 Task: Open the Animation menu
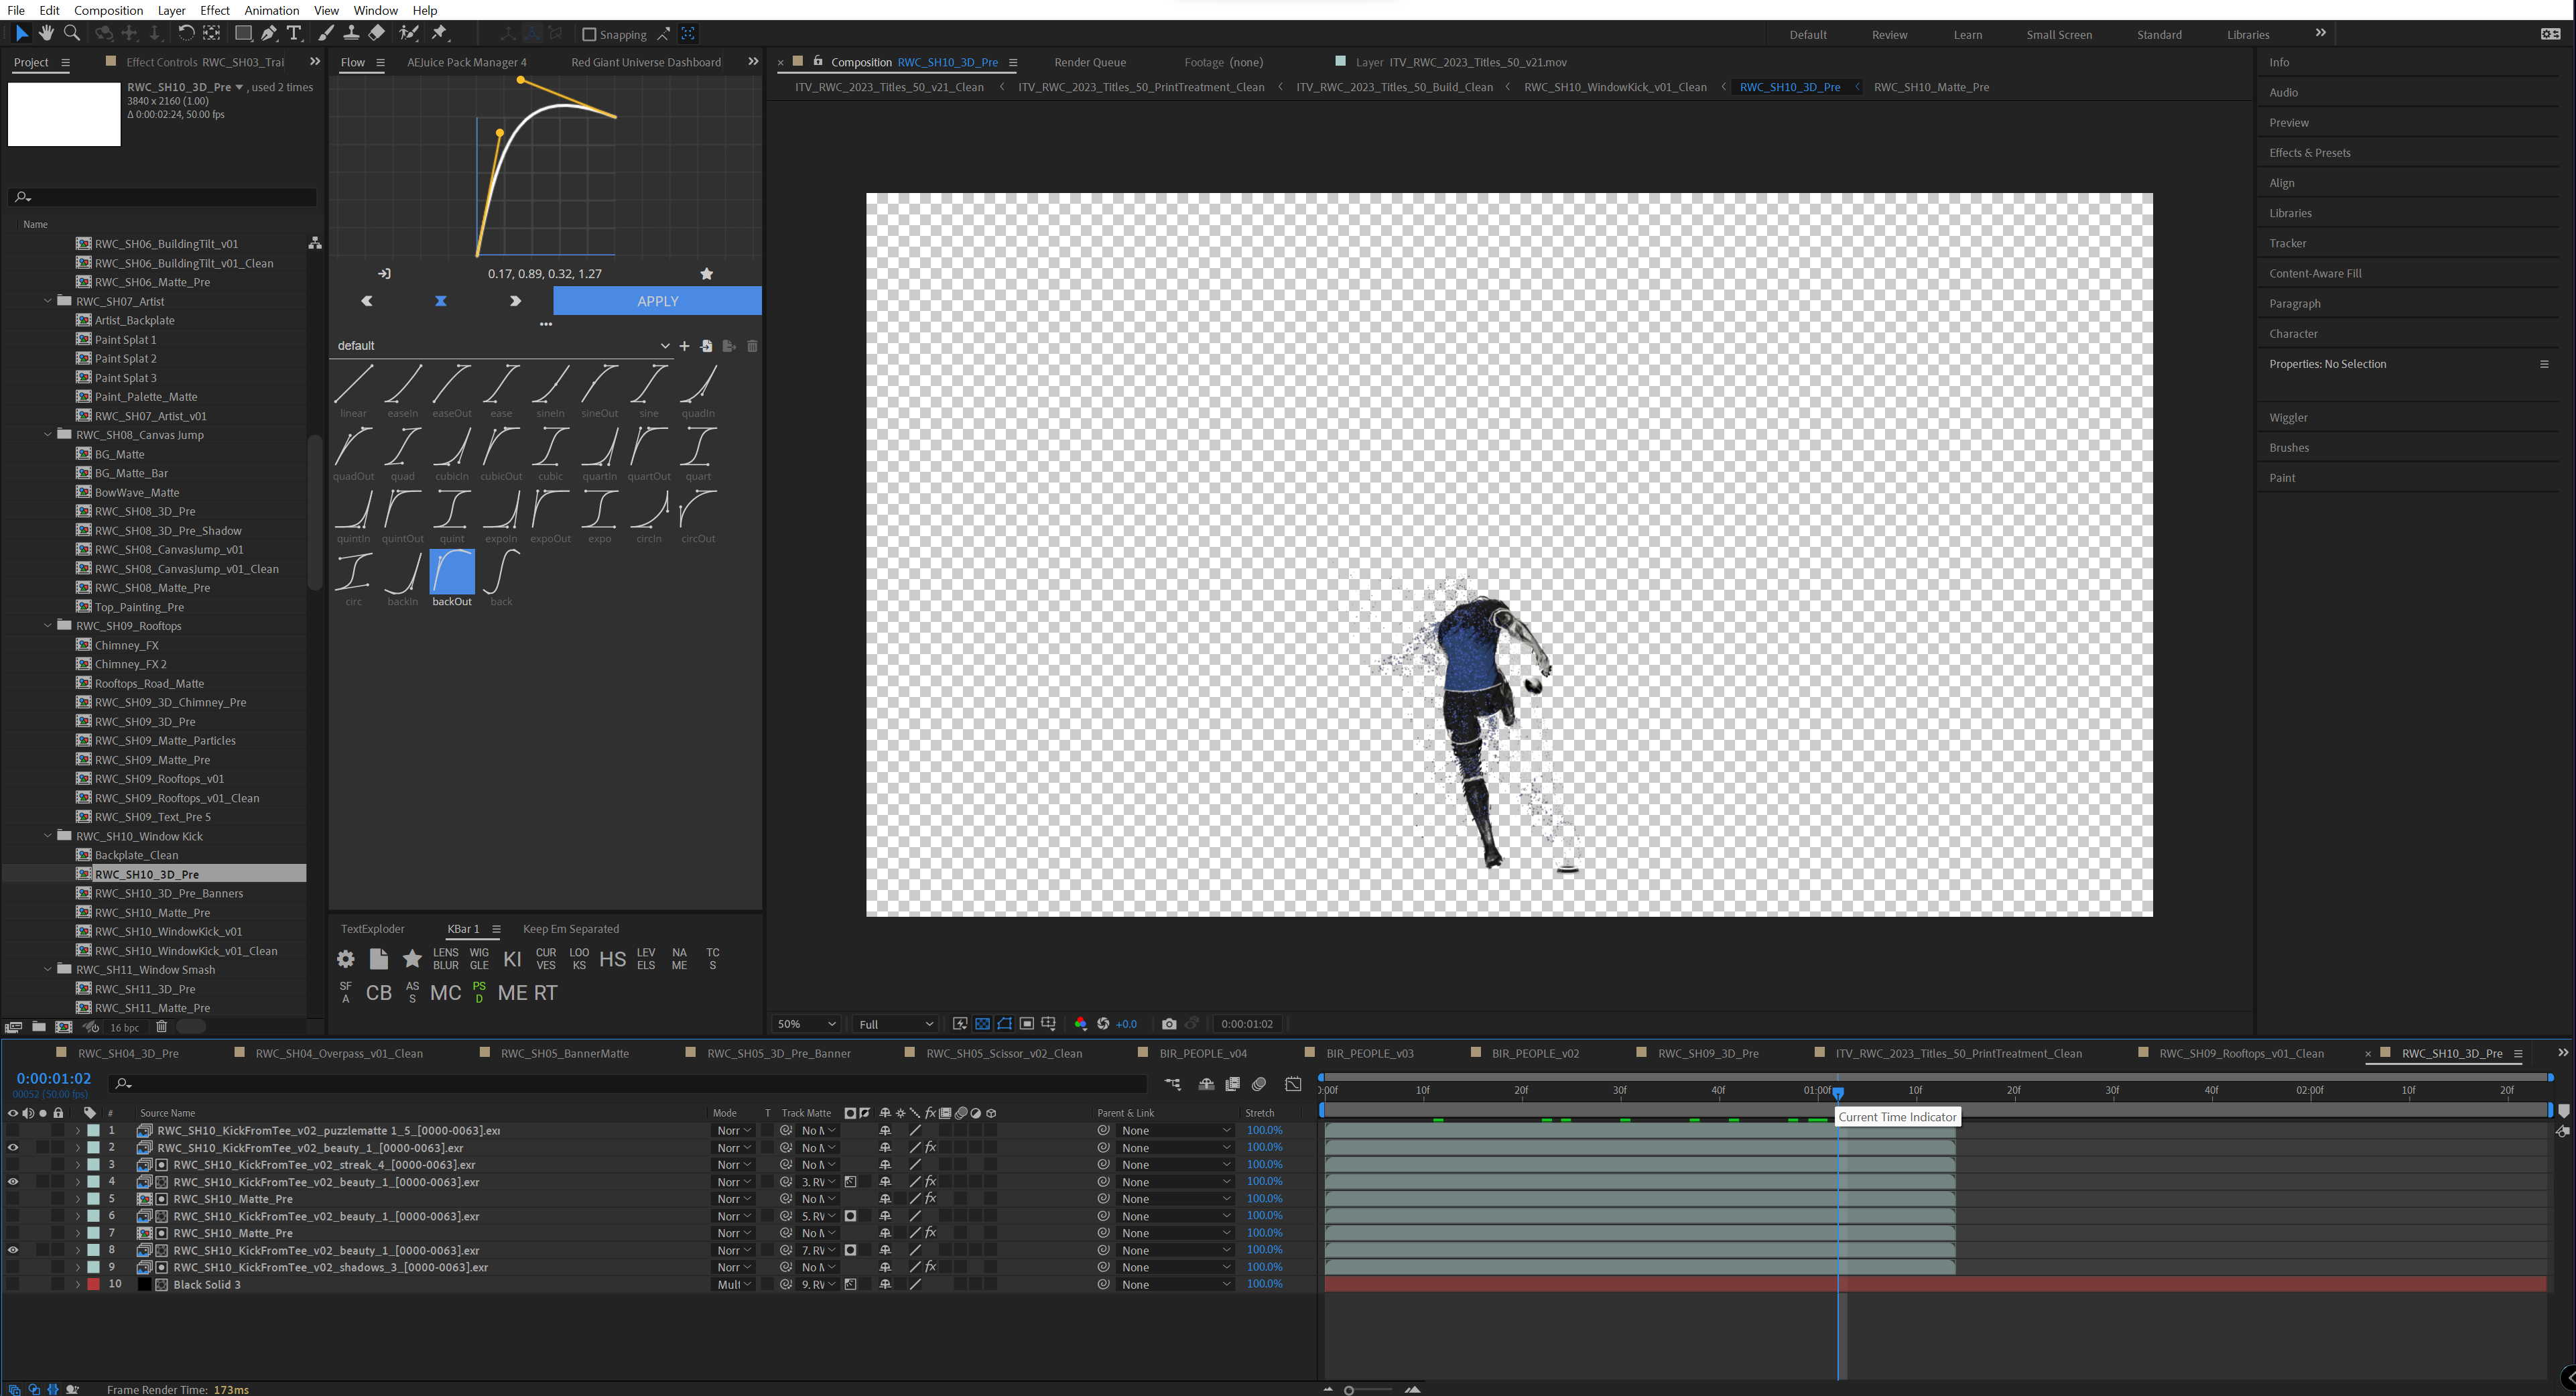(x=271, y=10)
